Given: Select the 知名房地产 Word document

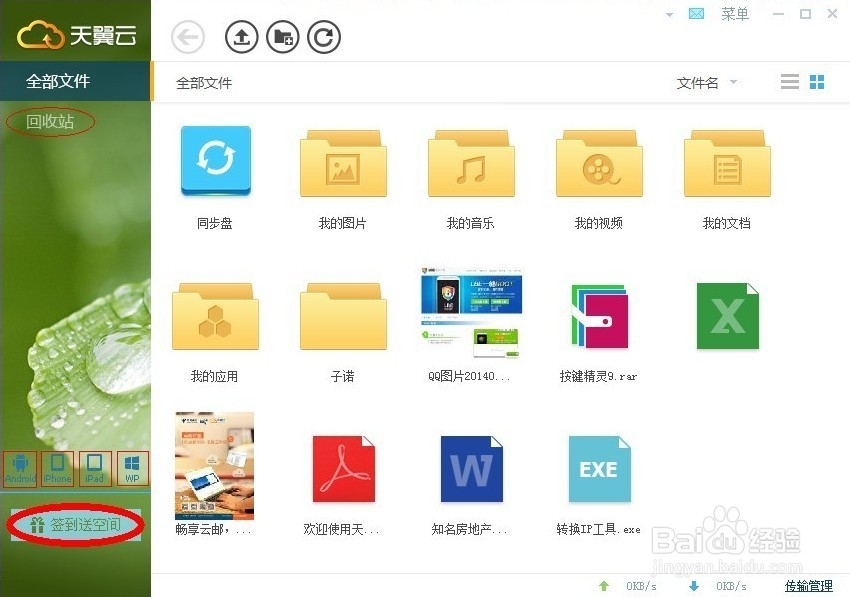Looking at the screenshot, I should [x=471, y=469].
